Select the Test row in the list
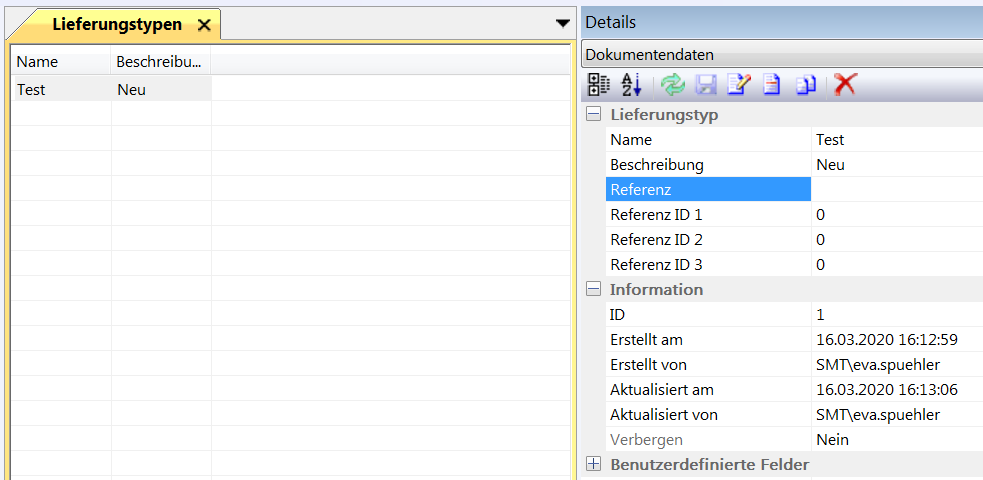Screen dimensions: 983x480 (60, 89)
